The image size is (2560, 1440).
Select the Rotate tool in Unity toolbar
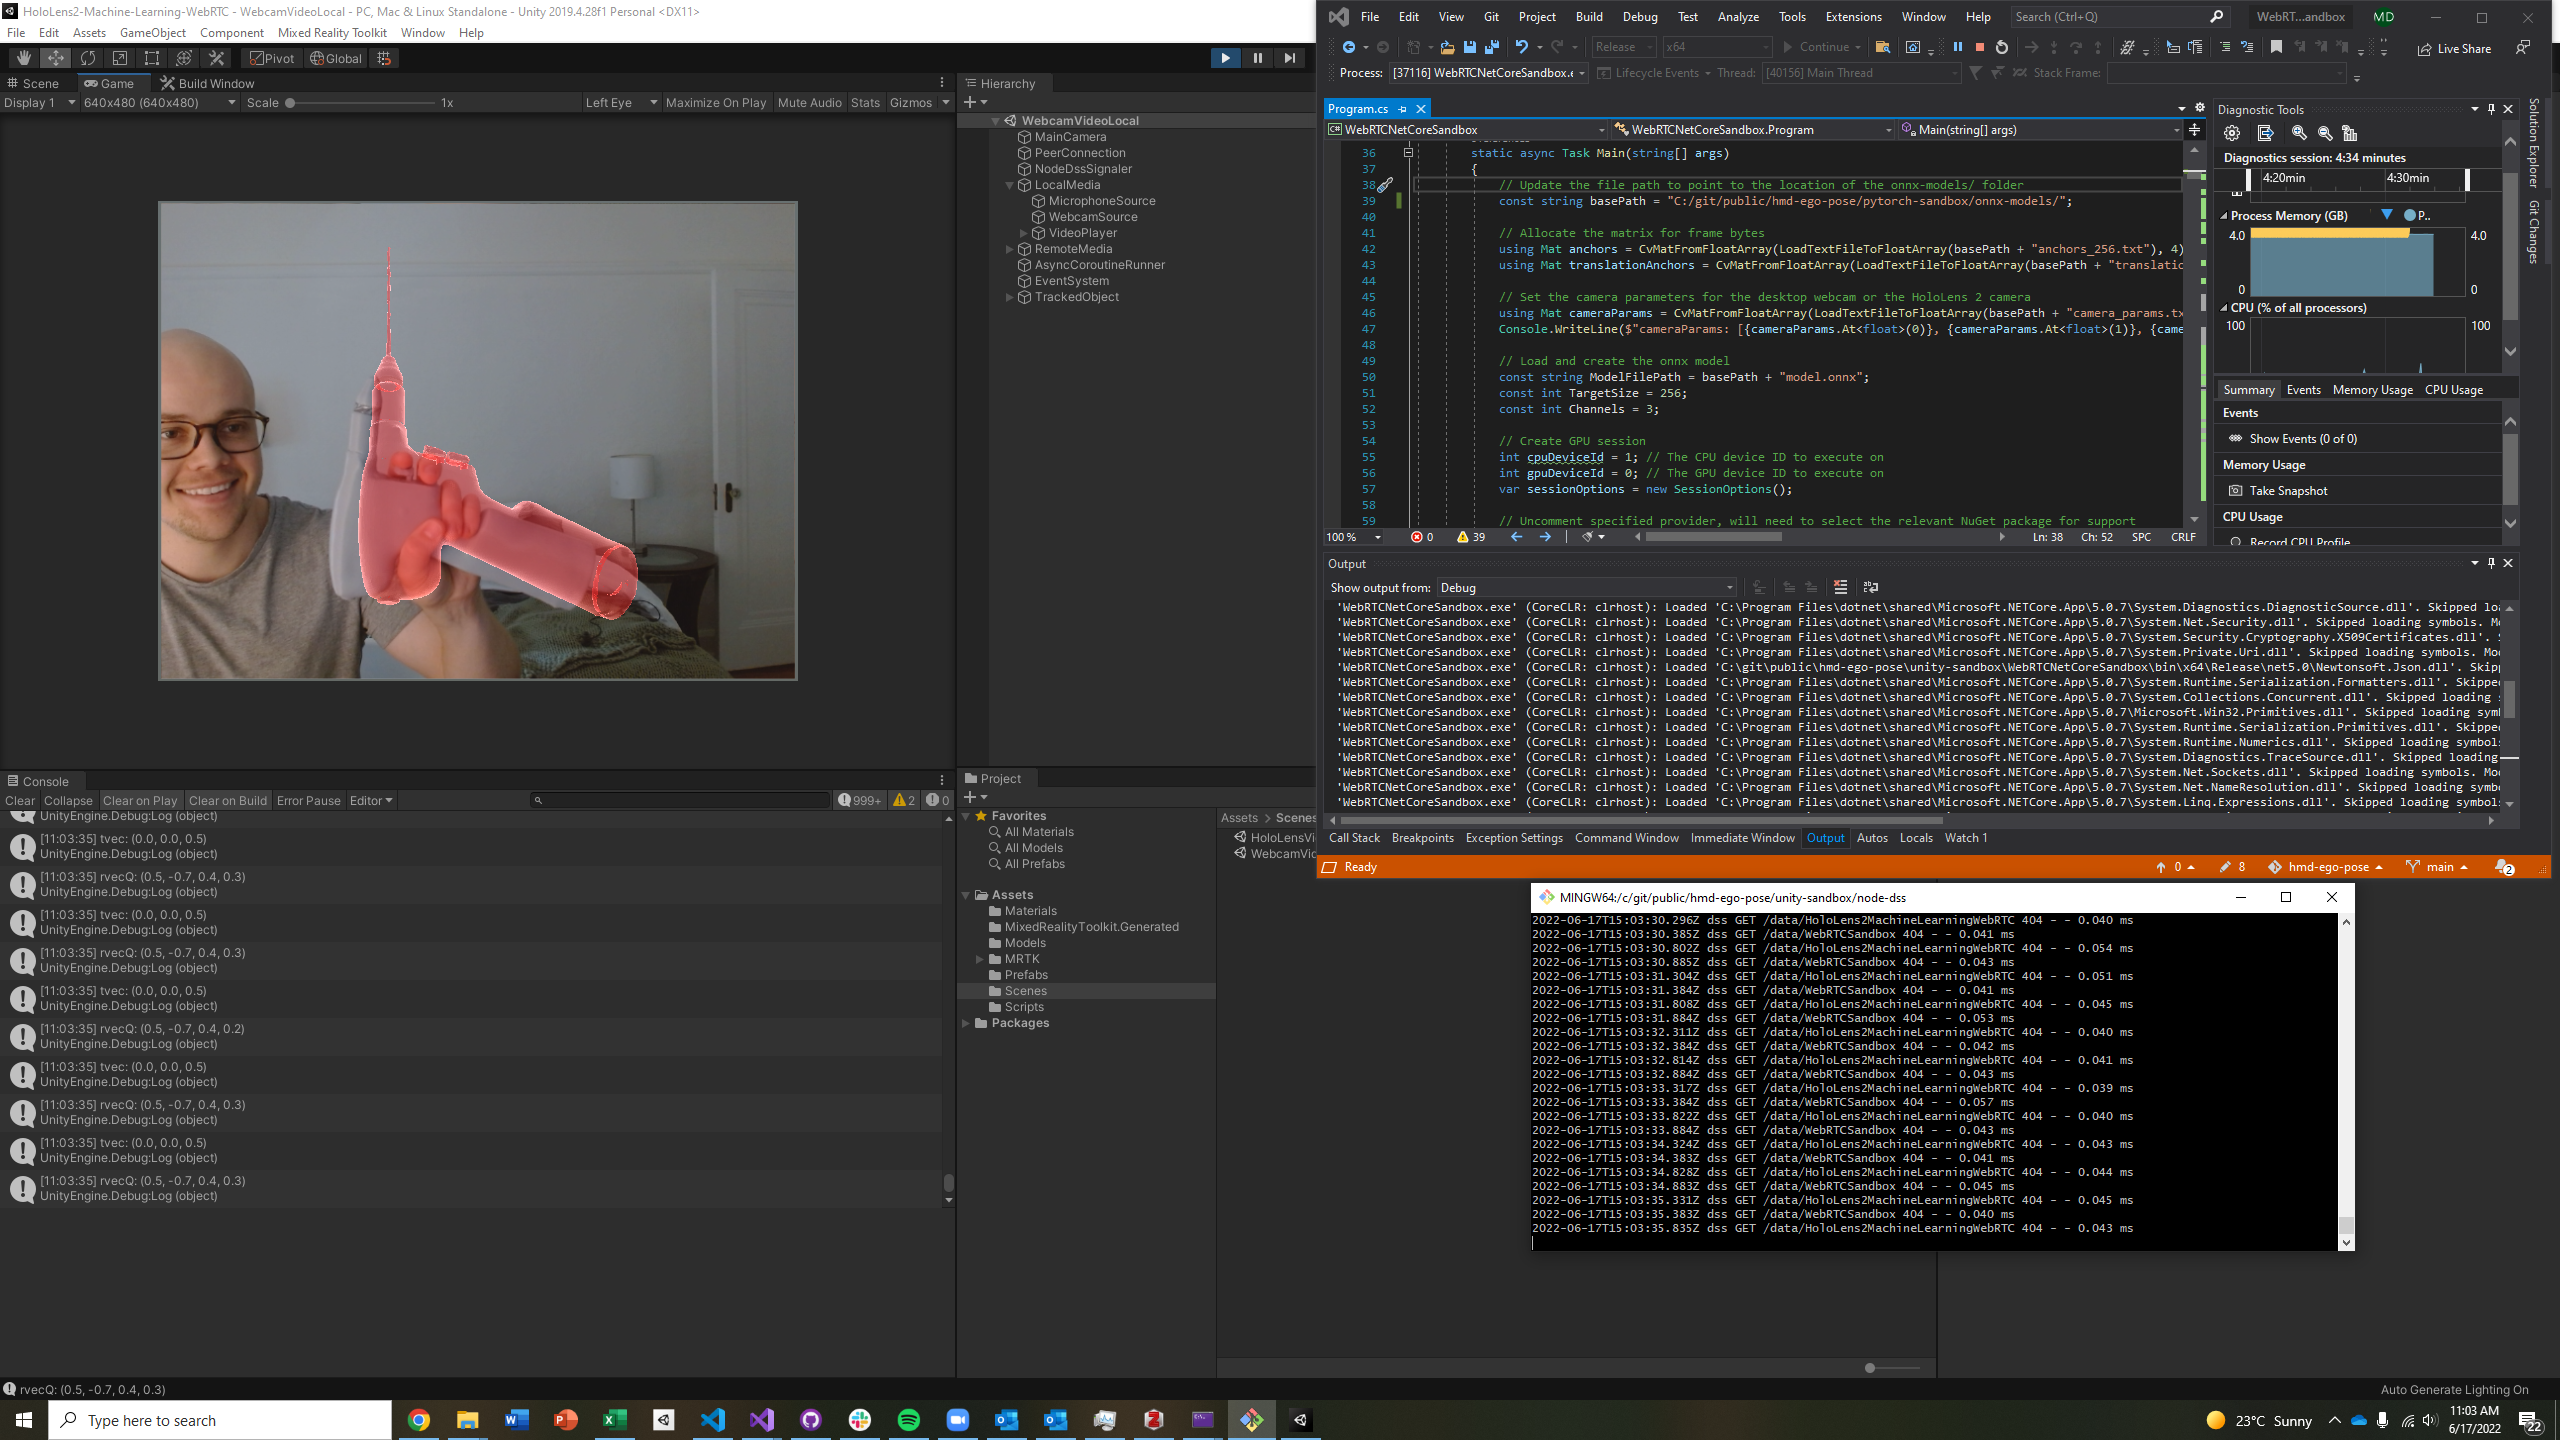[x=88, y=58]
